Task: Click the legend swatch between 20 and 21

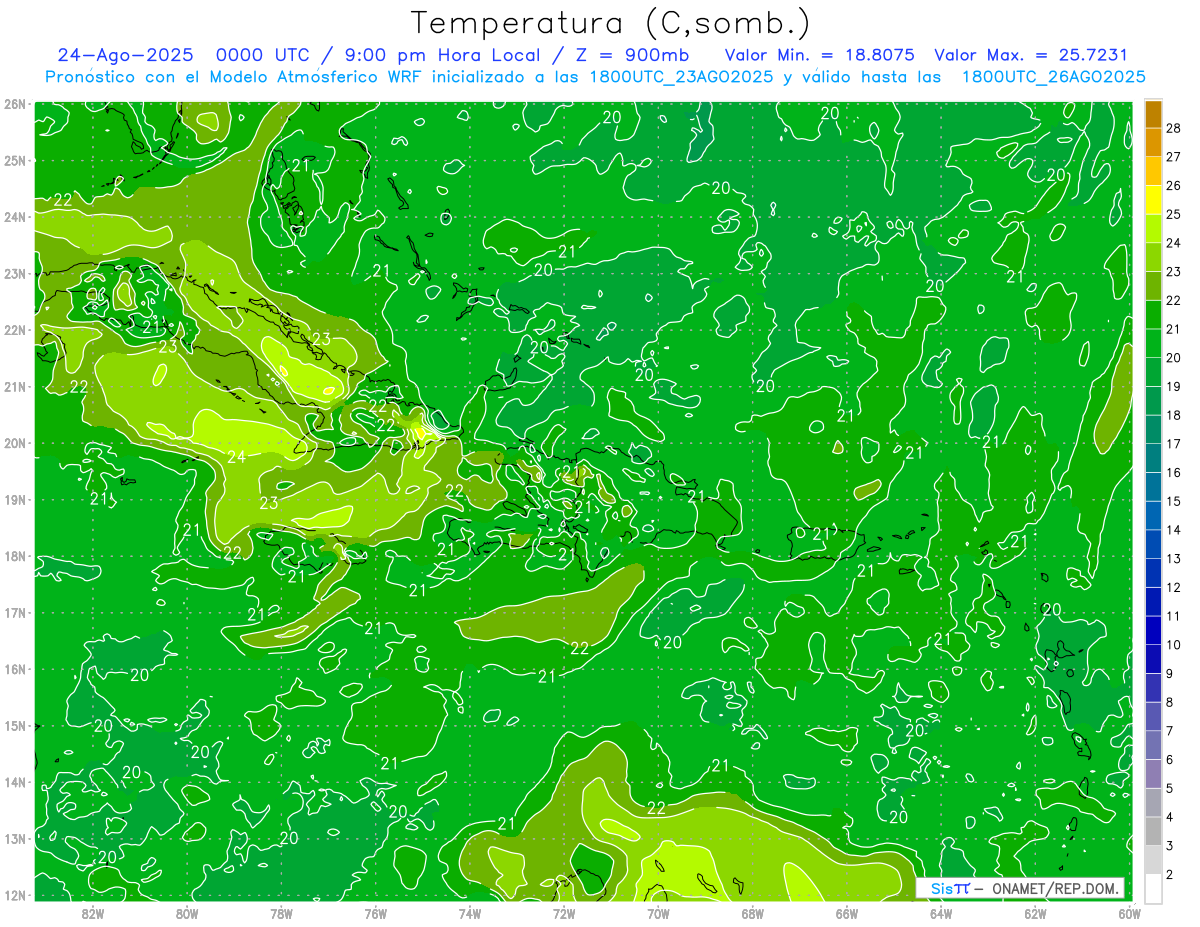Action: coord(1153,343)
